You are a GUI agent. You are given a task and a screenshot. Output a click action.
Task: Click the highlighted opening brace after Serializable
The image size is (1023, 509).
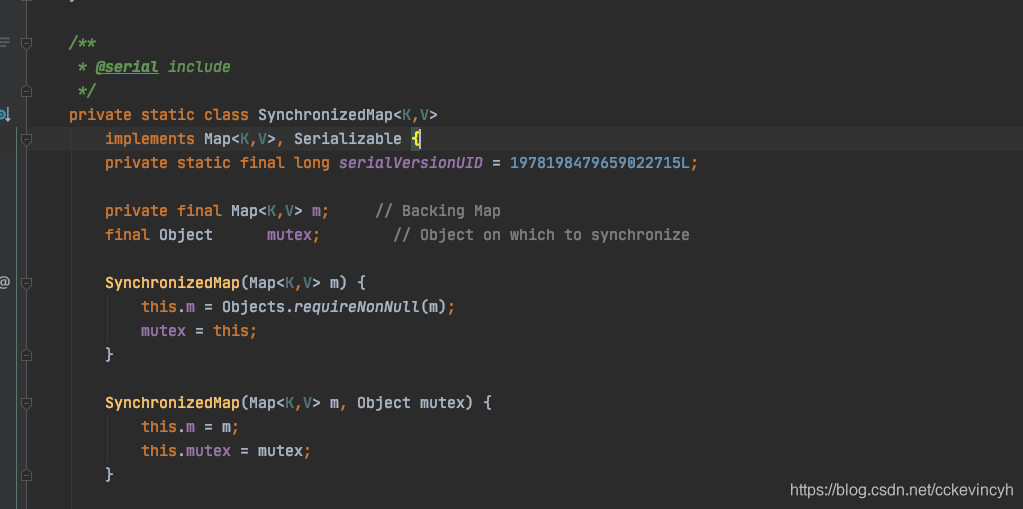(x=416, y=139)
